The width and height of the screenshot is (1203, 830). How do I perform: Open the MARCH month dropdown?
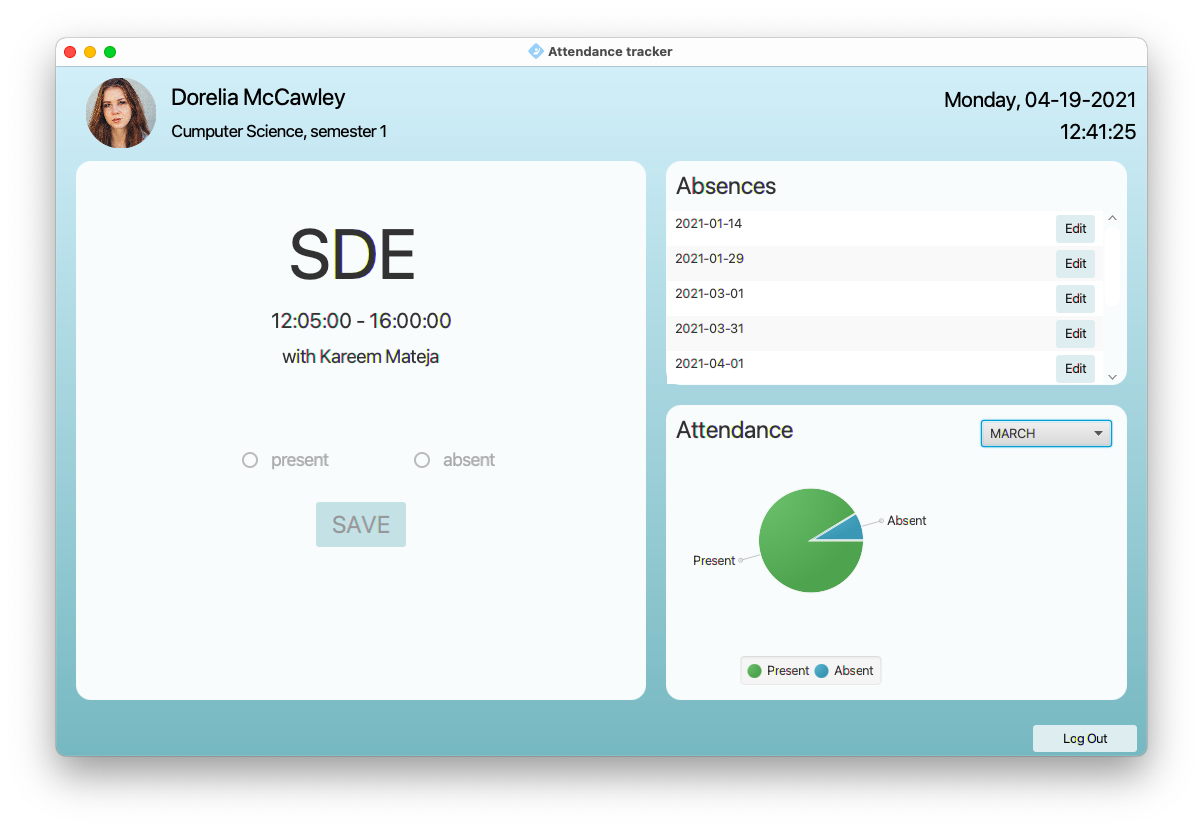(x=1046, y=433)
